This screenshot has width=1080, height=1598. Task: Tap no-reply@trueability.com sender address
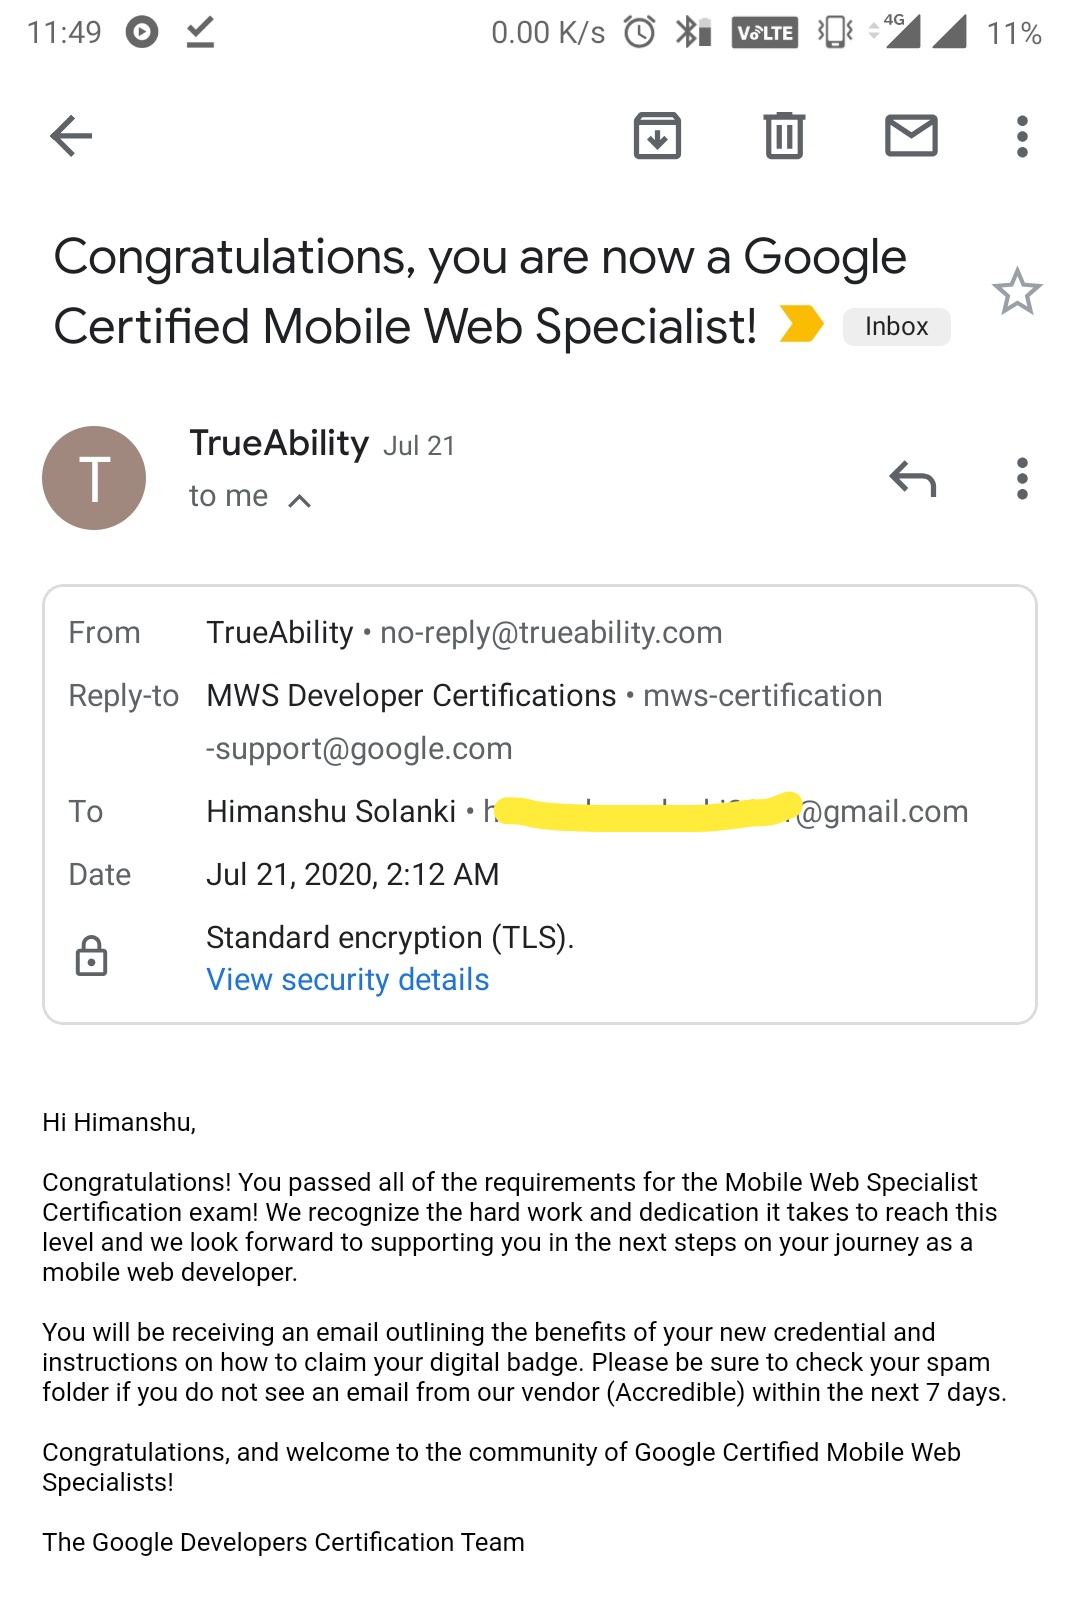click(551, 633)
